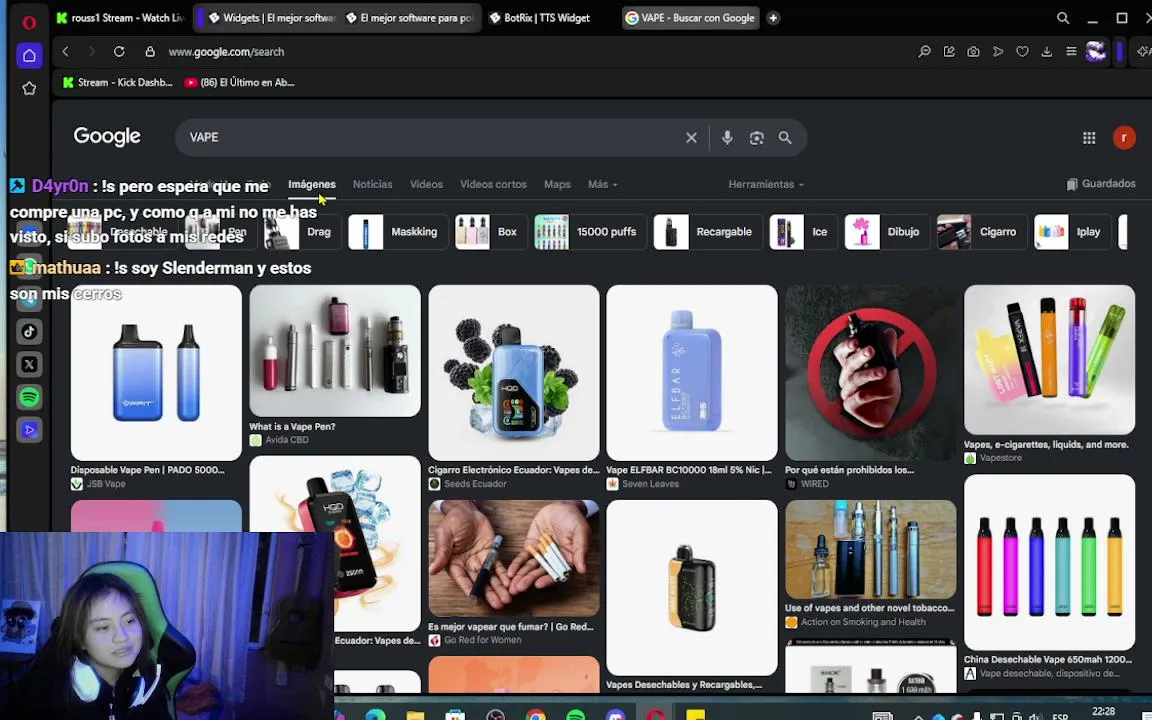Open the Vapestore e-cigarettes image
Viewport: 1152px width, 720px height.
tap(1049, 360)
